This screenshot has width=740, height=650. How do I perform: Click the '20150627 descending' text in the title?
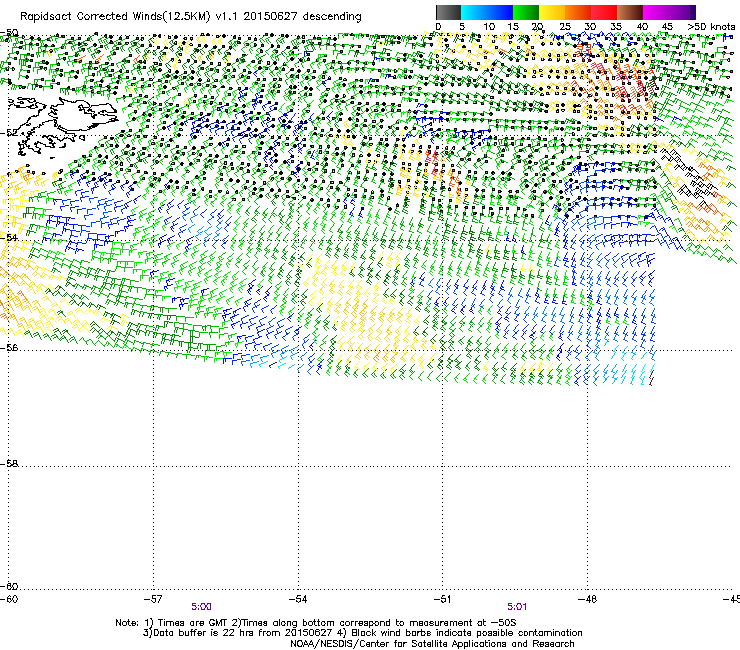tap(302, 17)
